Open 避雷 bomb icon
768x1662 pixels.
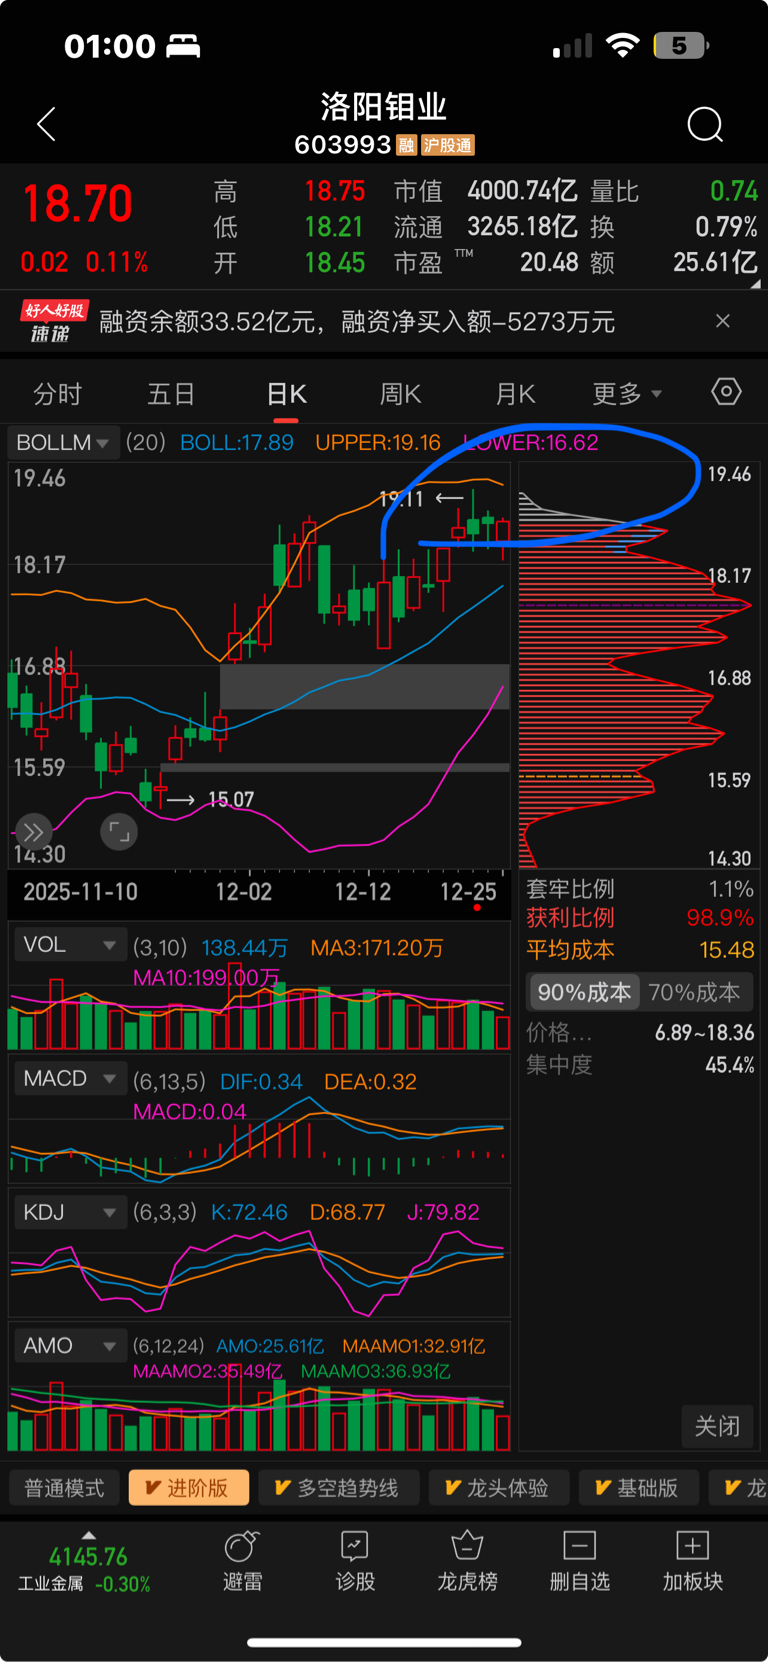pyautogui.click(x=242, y=1546)
